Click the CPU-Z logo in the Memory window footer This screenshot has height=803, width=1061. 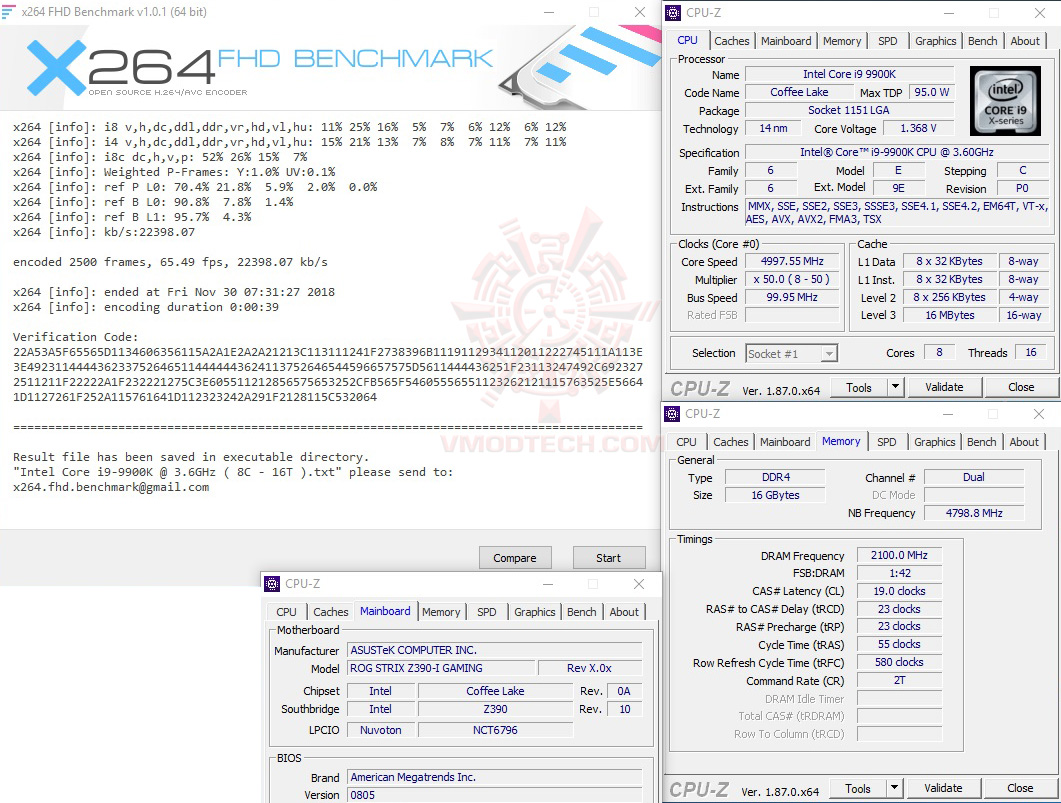point(700,788)
